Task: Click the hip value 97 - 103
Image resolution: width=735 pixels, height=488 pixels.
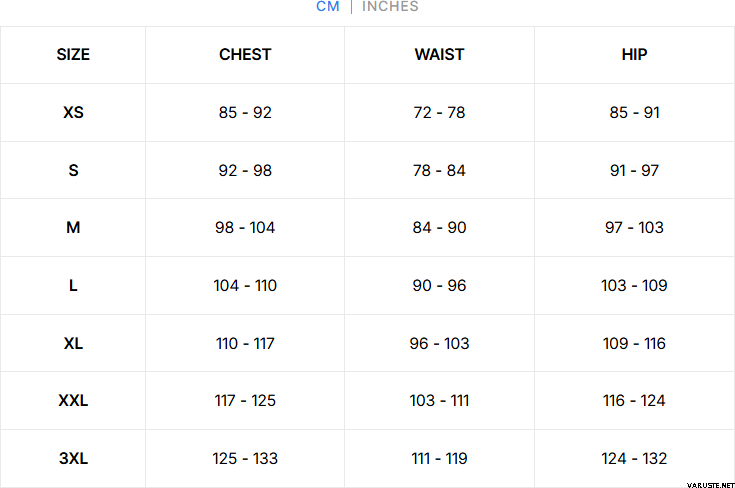Action: click(634, 228)
